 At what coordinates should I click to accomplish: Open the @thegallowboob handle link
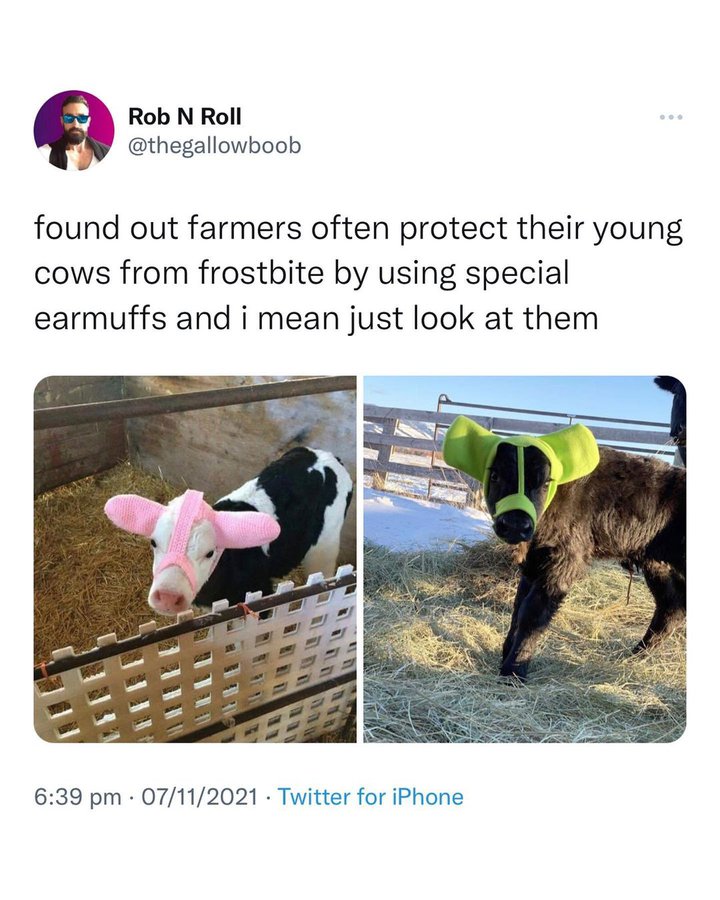(x=215, y=146)
